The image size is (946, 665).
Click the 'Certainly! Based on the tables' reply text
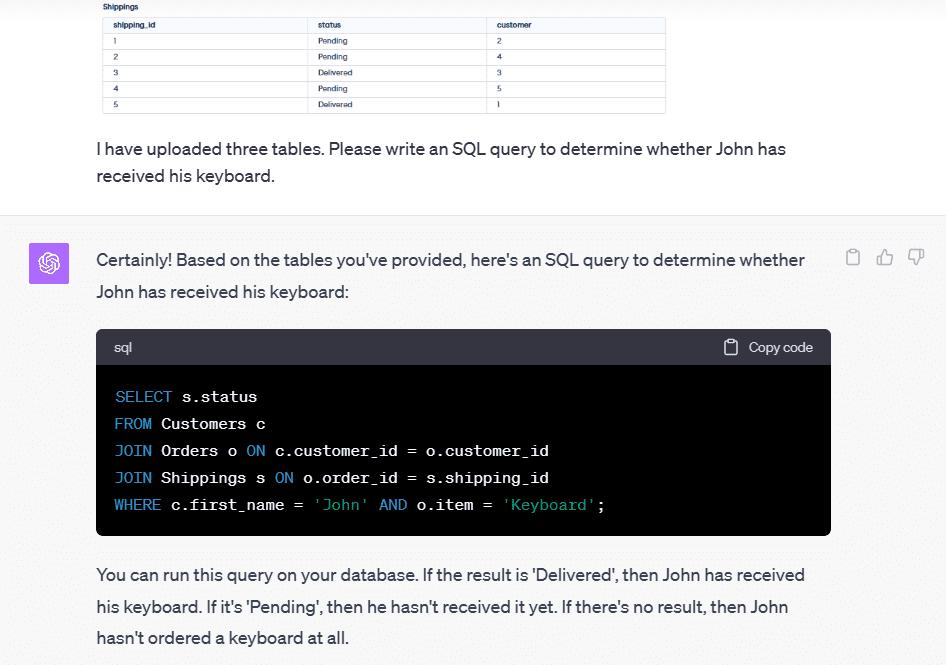coord(451,276)
